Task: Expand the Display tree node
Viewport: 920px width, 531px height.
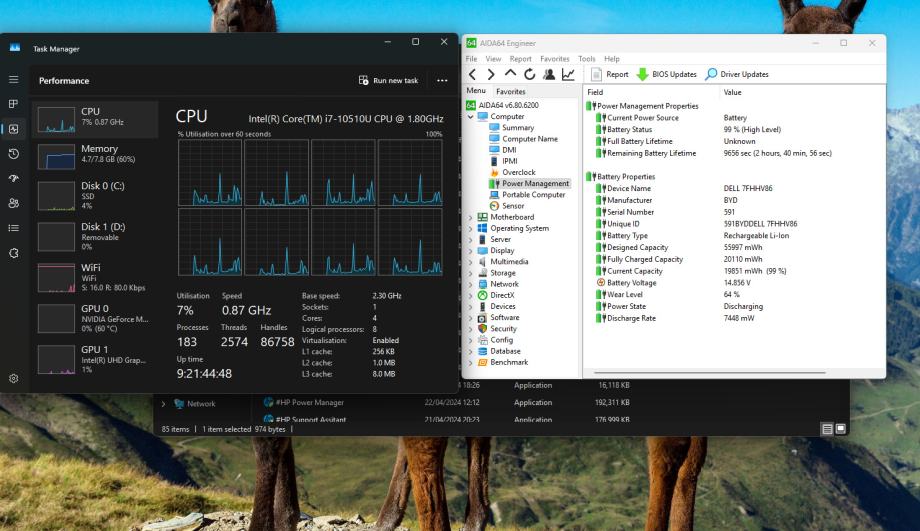Action: point(470,251)
